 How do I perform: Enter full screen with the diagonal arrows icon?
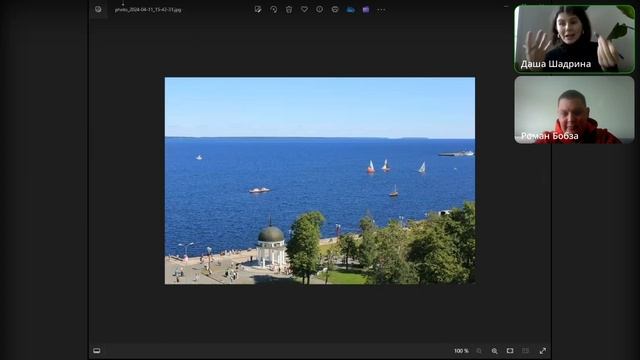[542, 351]
